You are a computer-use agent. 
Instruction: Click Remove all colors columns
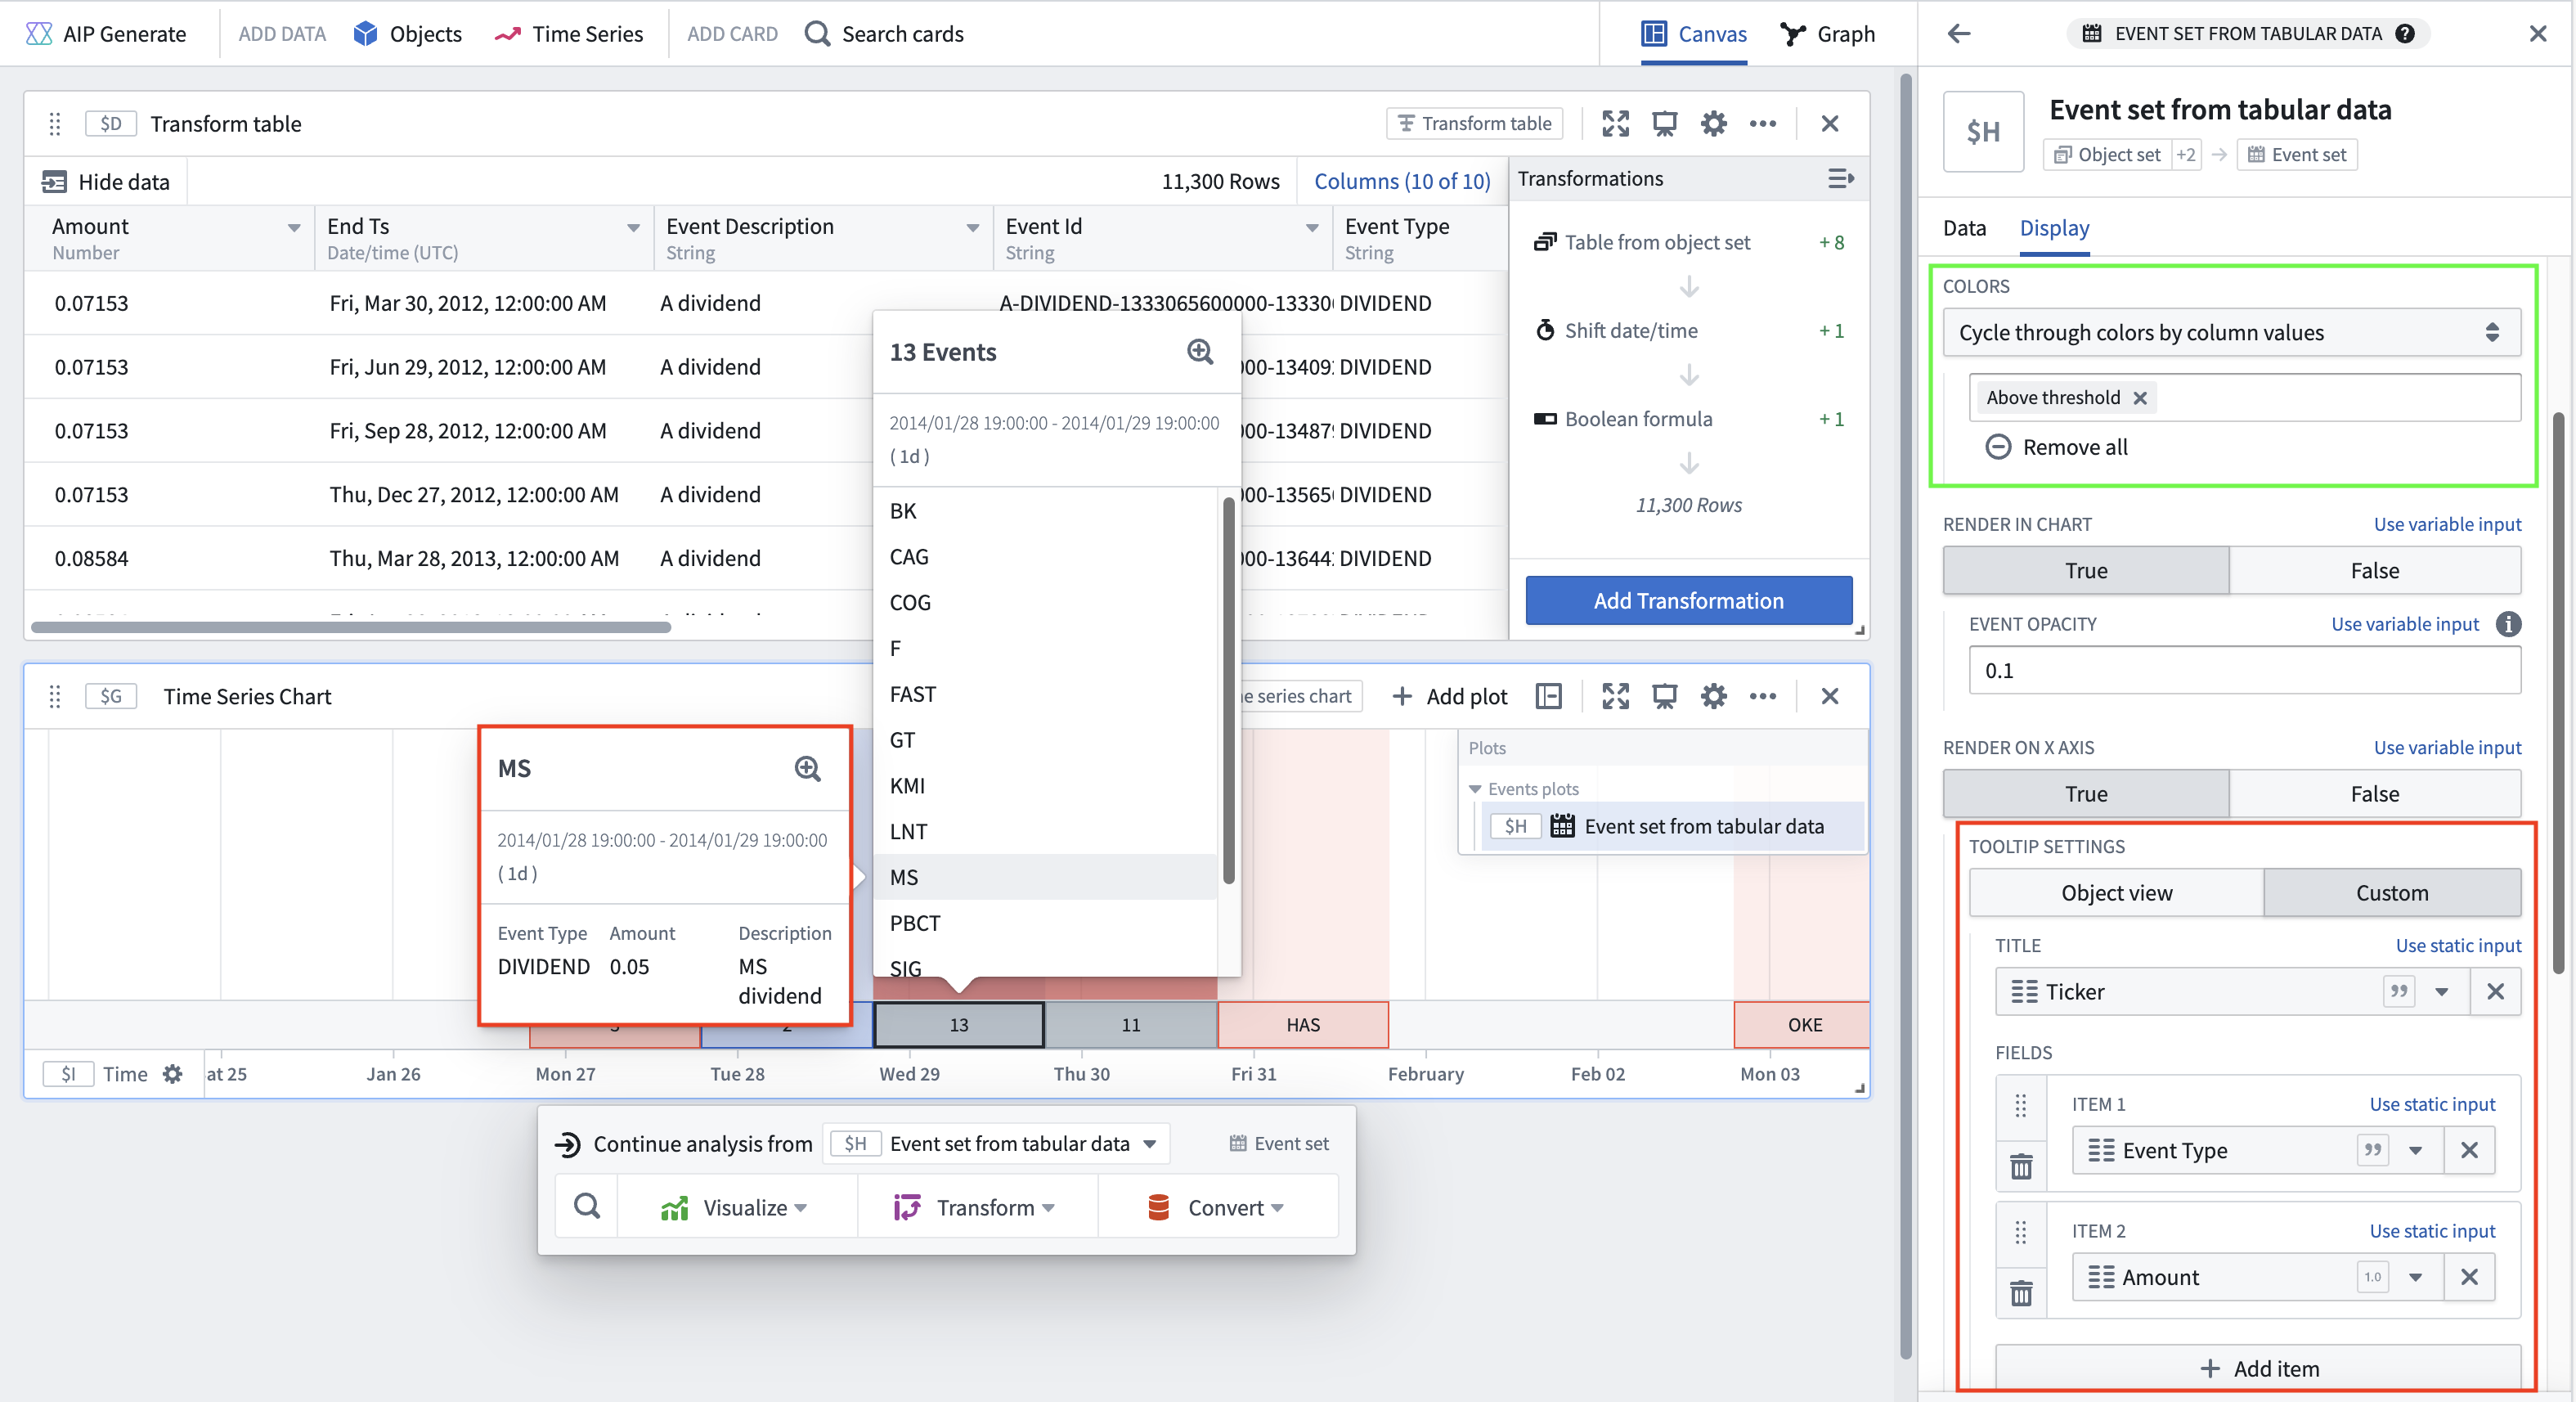point(2056,447)
